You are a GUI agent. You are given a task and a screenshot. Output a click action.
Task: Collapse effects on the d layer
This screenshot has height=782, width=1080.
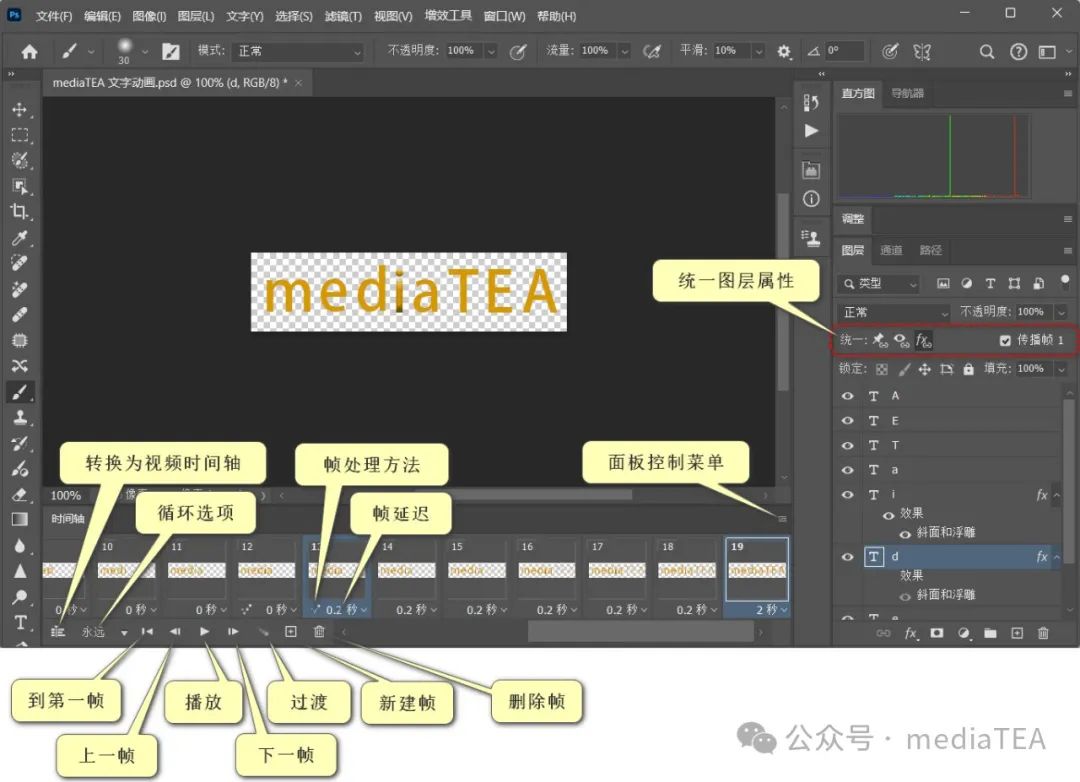coord(1057,557)
